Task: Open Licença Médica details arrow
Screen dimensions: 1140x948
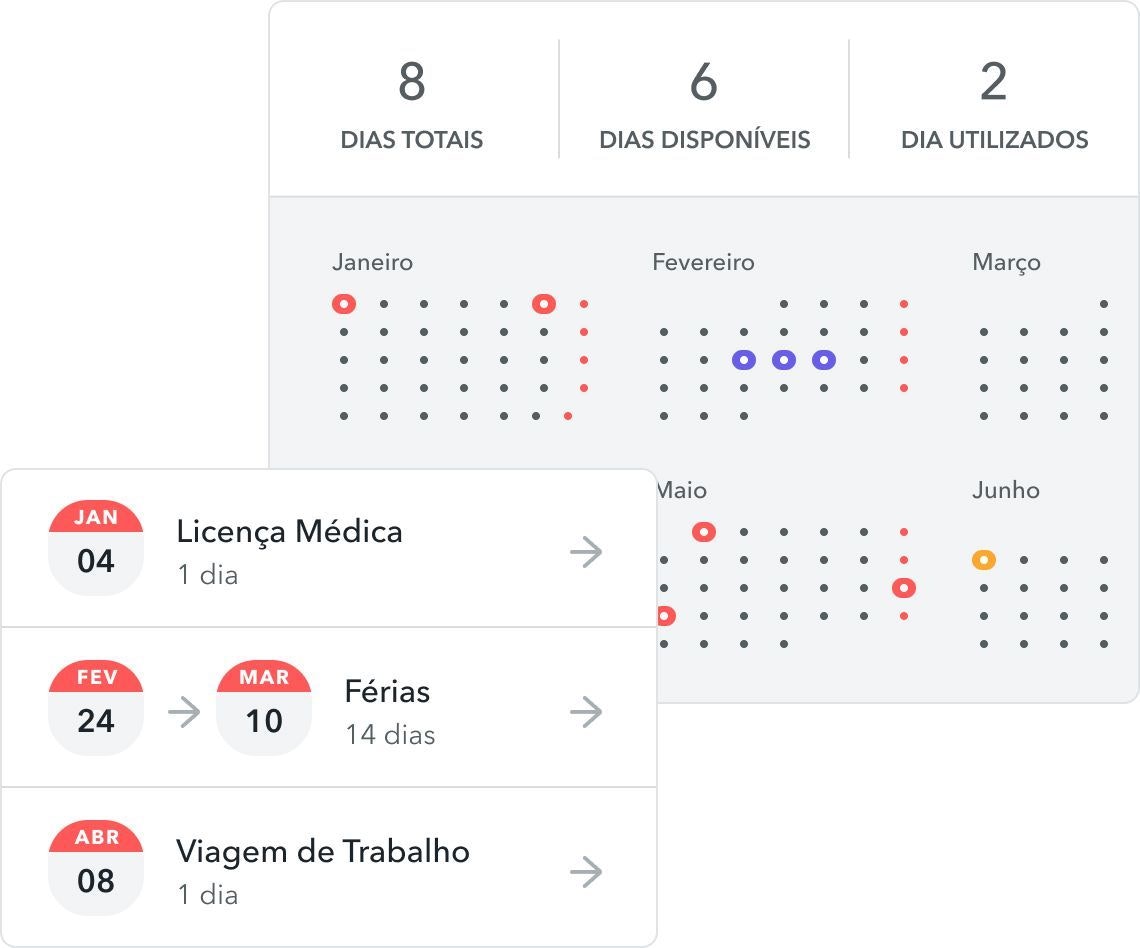Action: pyautogui.click(x=586, y=552)
